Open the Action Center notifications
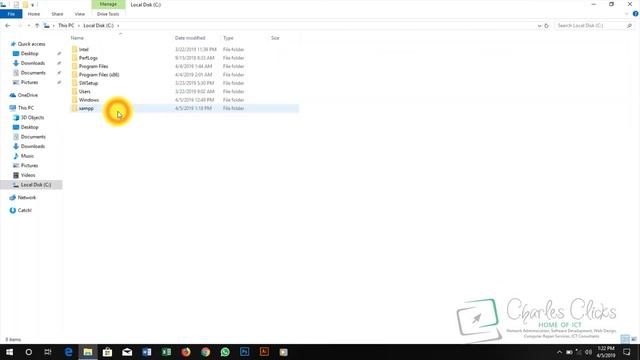Screen dimensions: 640x360 pos(627,352)
